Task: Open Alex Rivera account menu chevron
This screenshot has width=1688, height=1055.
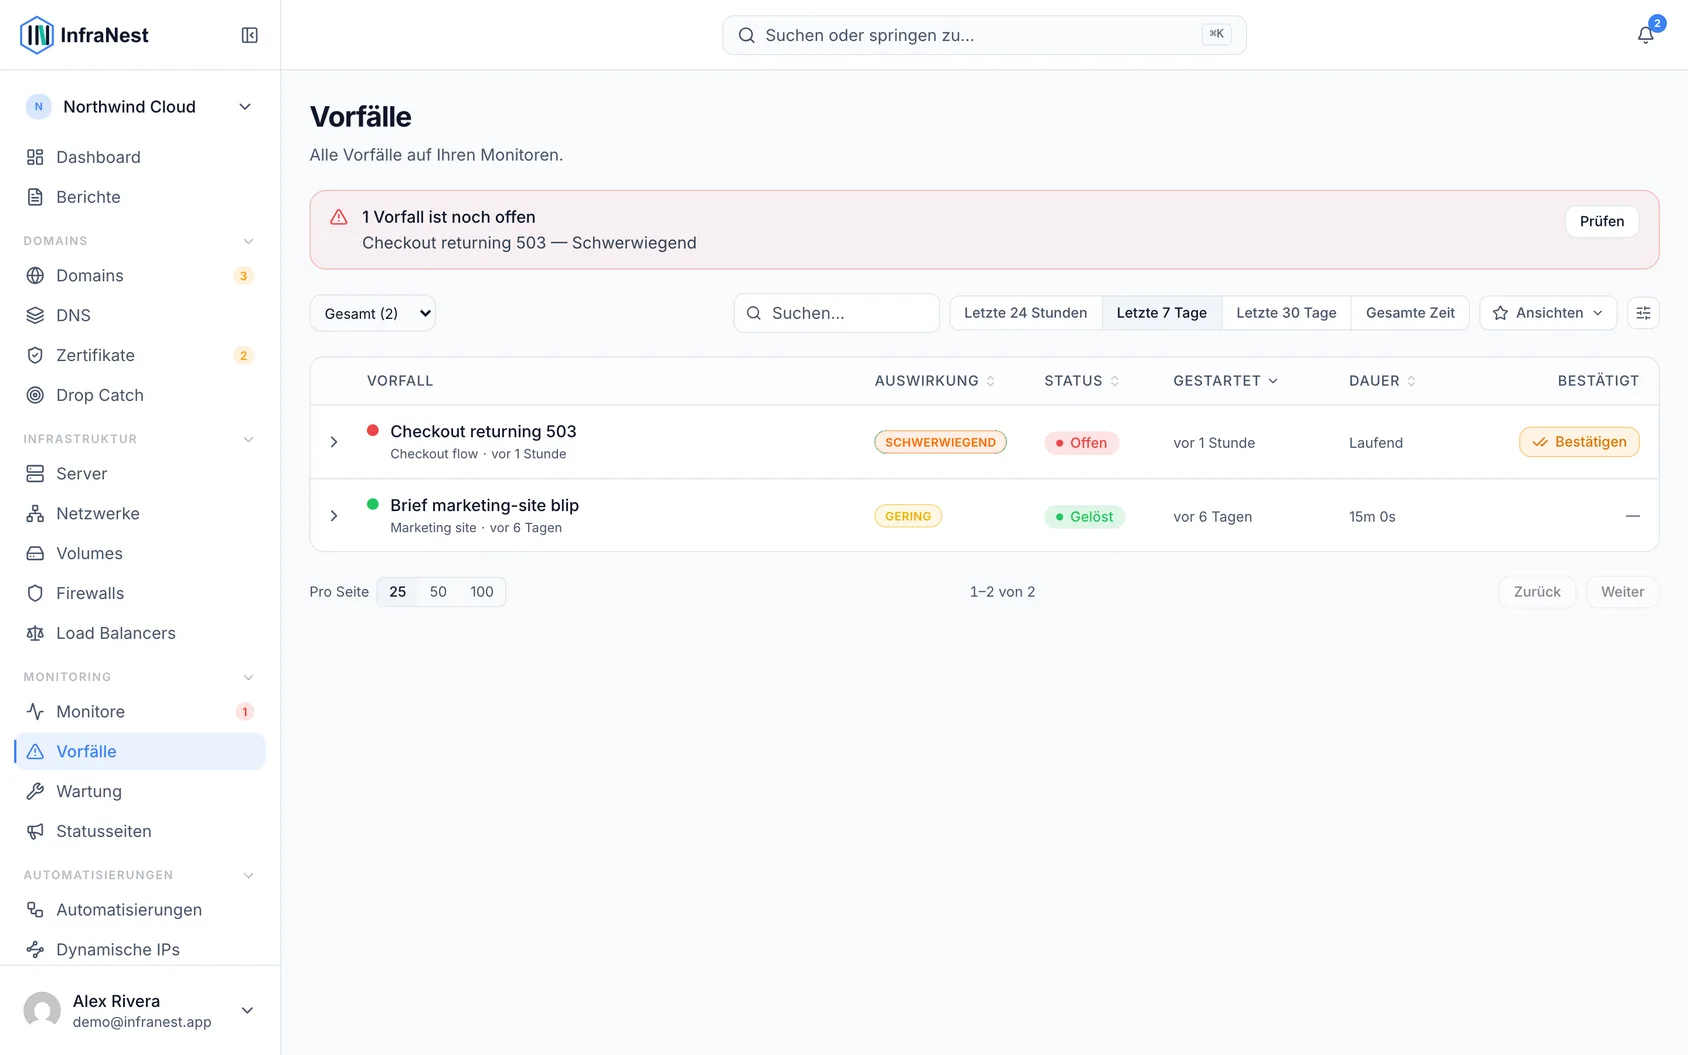Action: click(247, 1010)
